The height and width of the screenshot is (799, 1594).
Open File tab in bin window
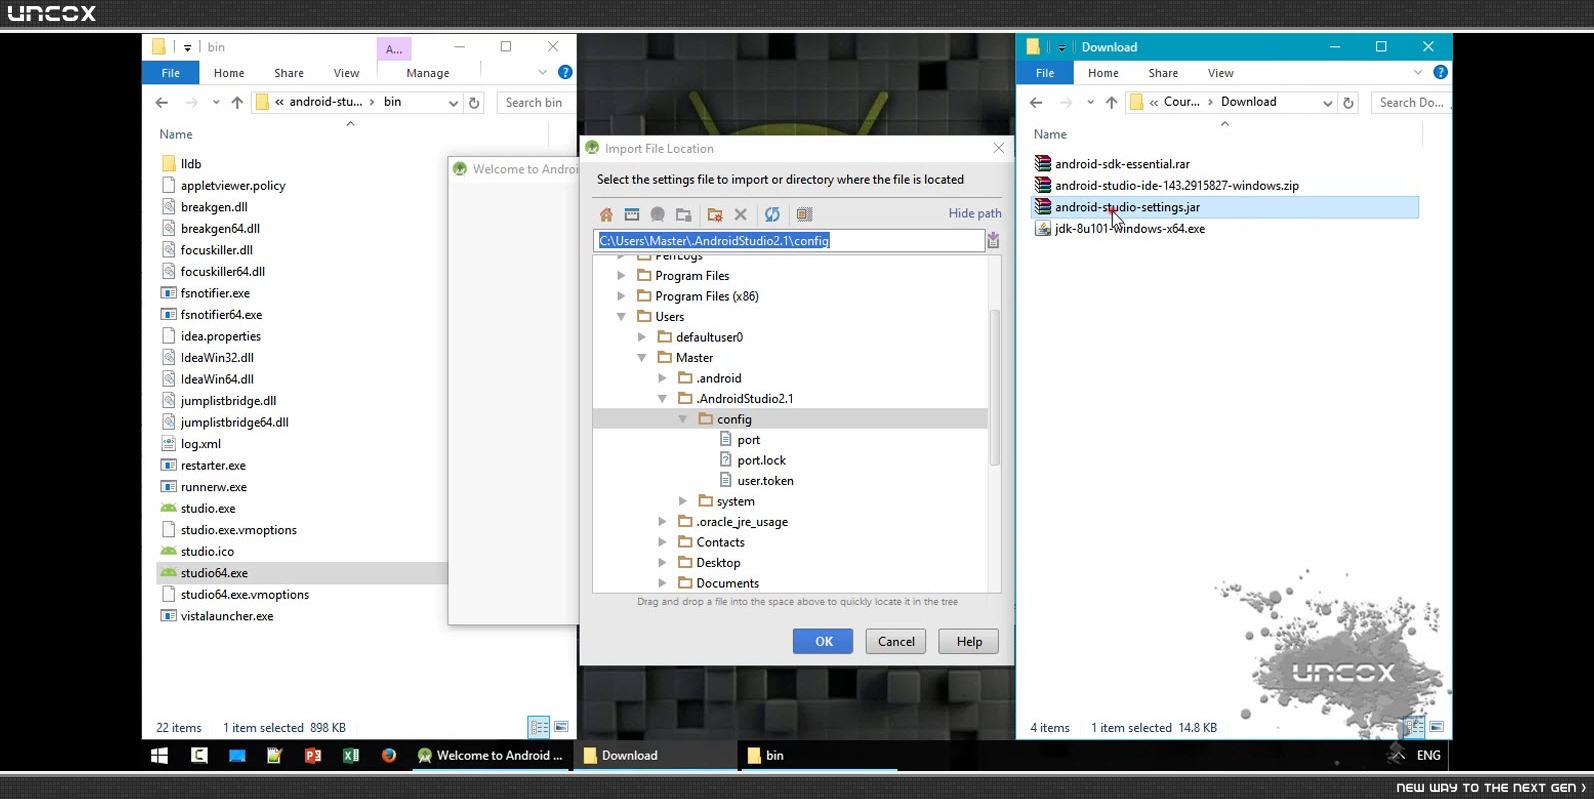pyautogui.click(x=171, y=73)
